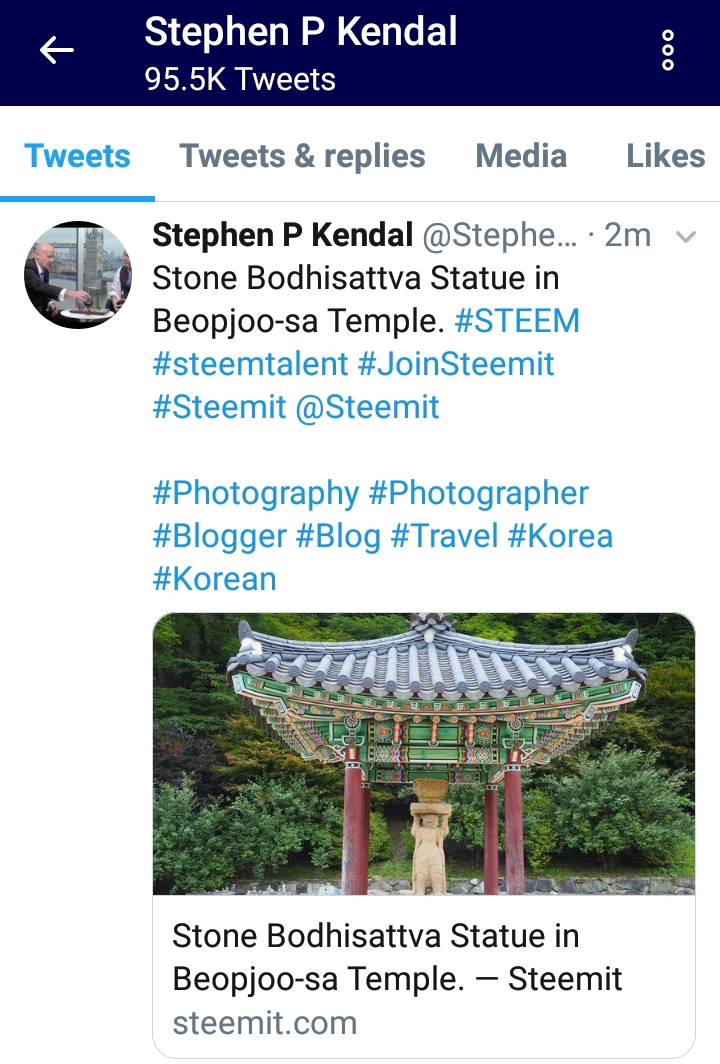The height and width of the screenshot is (1064, 720).
Task: Tap the #Travel hashtag
Action: click(444, 536)
